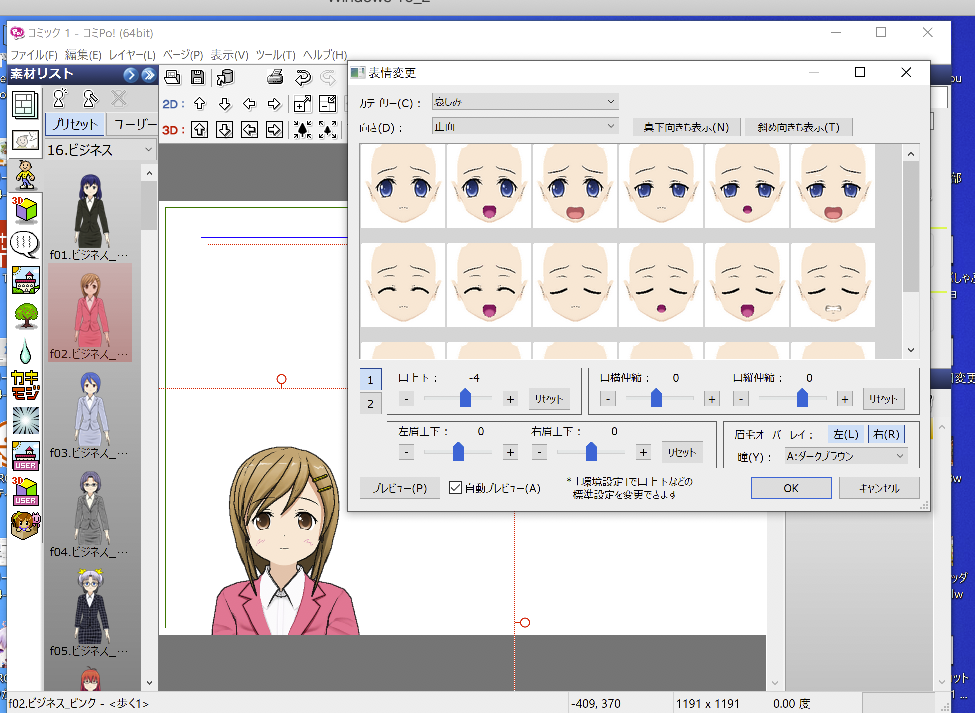Click the 3D rotate right arrow icon

point(274,129)
